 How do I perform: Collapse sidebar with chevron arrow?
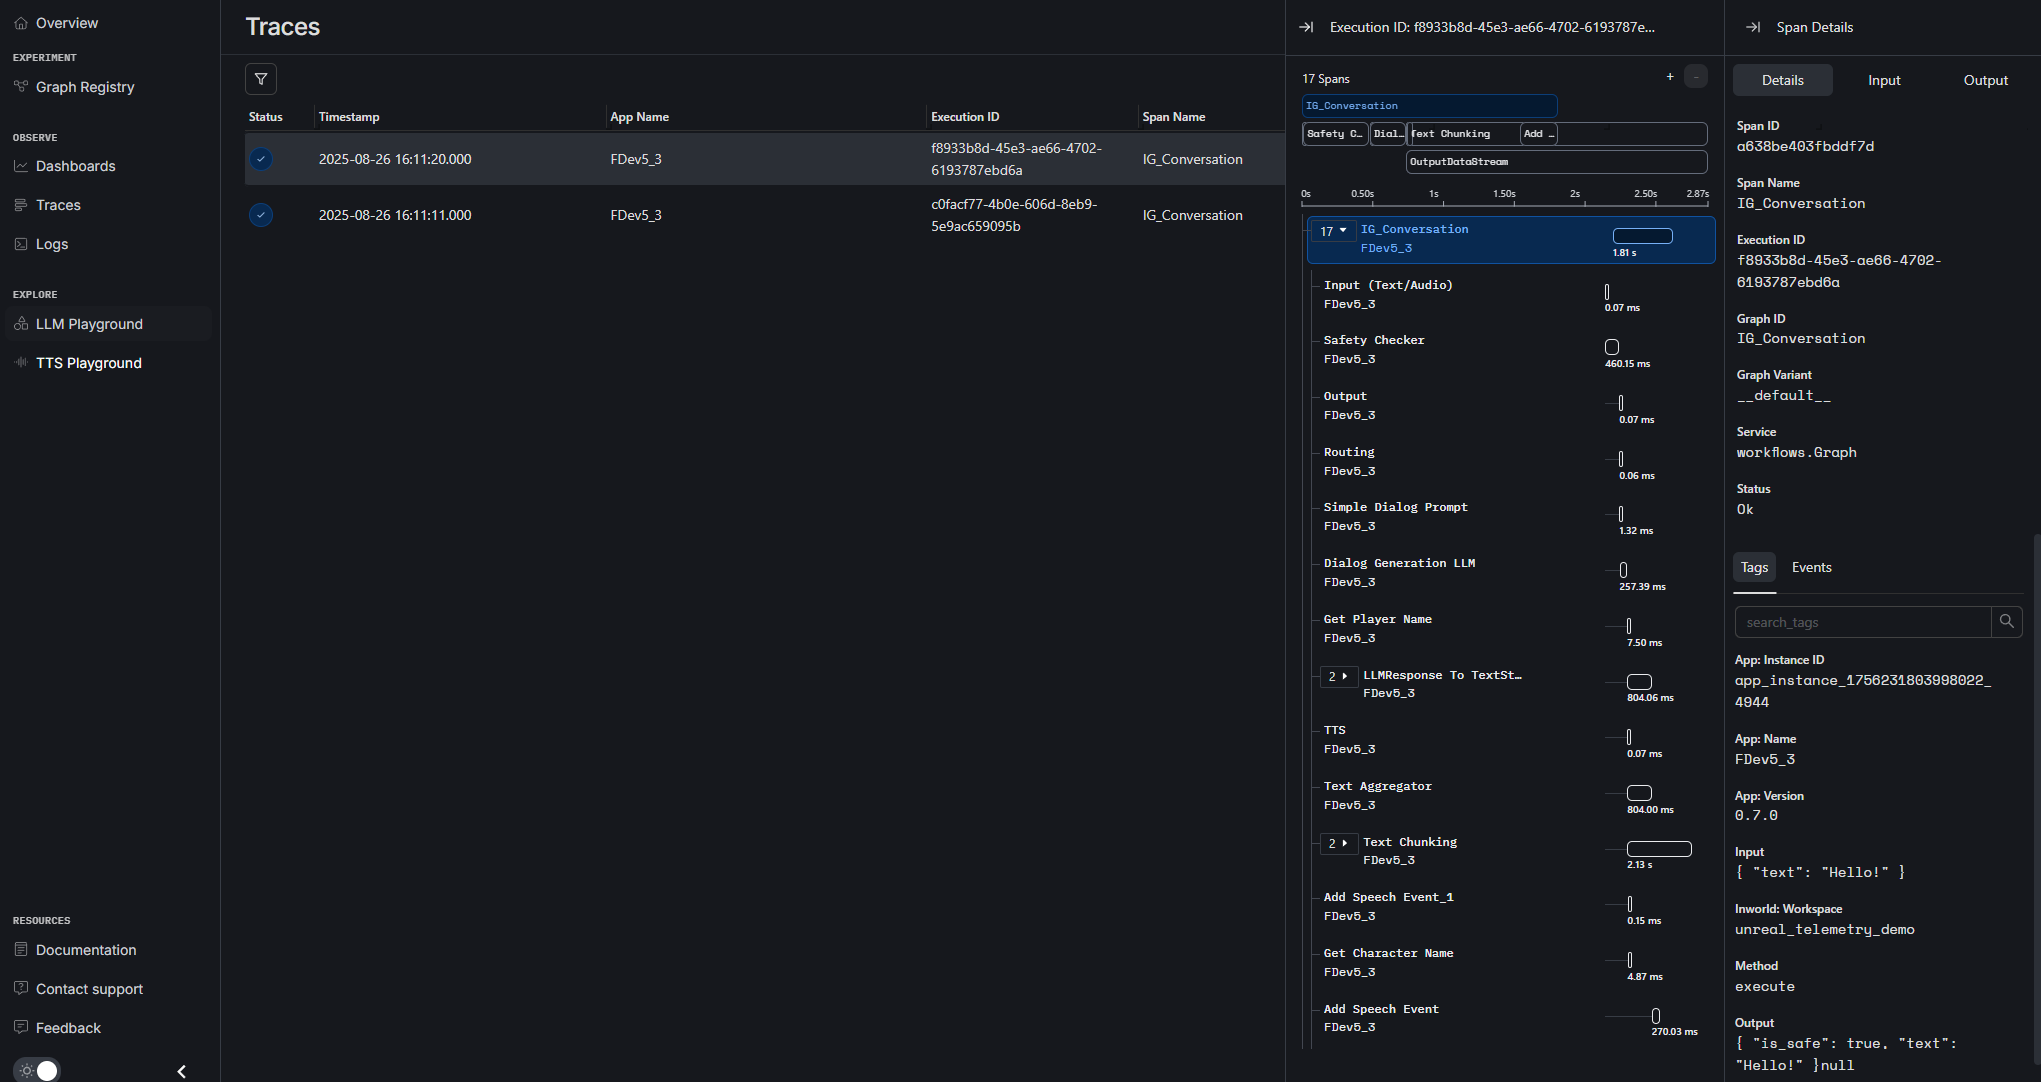tap(181, 1071)
